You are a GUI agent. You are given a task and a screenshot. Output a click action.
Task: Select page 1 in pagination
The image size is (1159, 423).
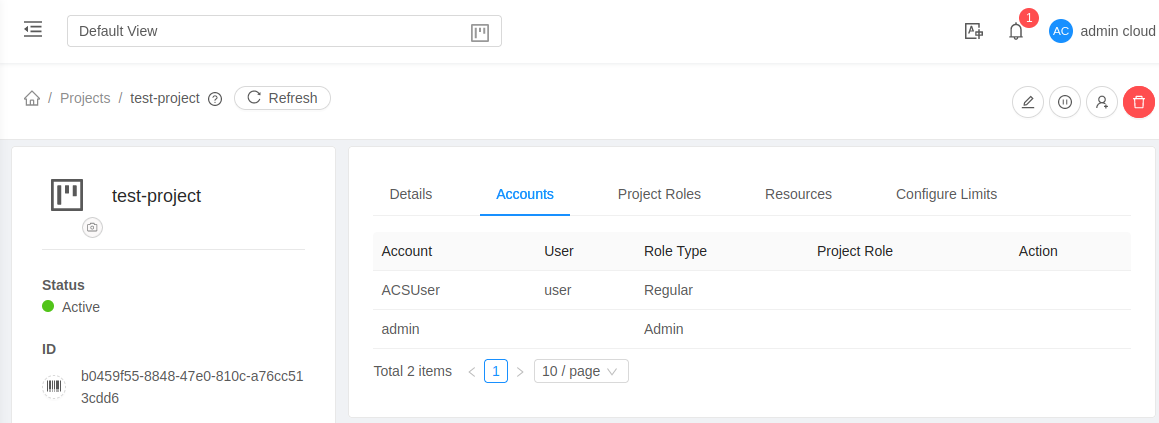[496, 371]
